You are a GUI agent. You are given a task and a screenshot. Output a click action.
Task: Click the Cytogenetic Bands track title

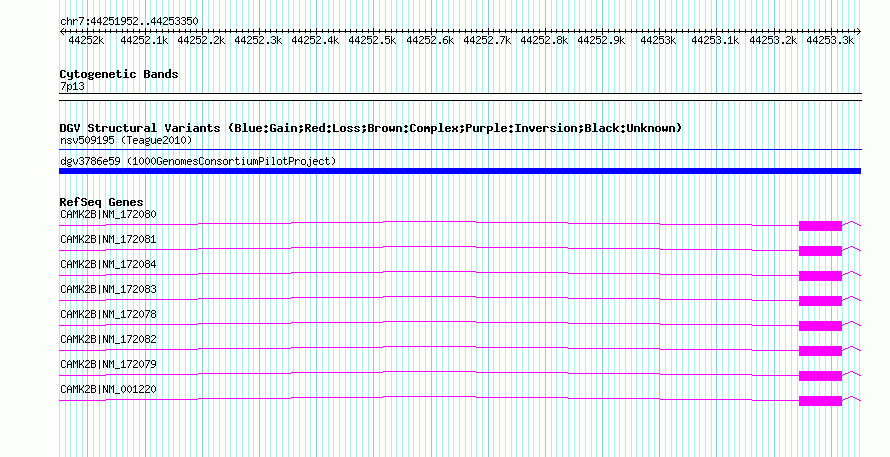(119, 74)
